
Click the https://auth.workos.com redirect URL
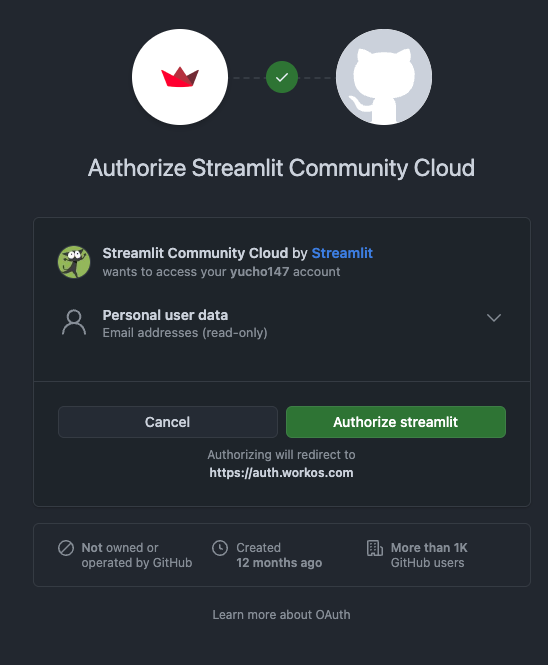tap(281, 473)
